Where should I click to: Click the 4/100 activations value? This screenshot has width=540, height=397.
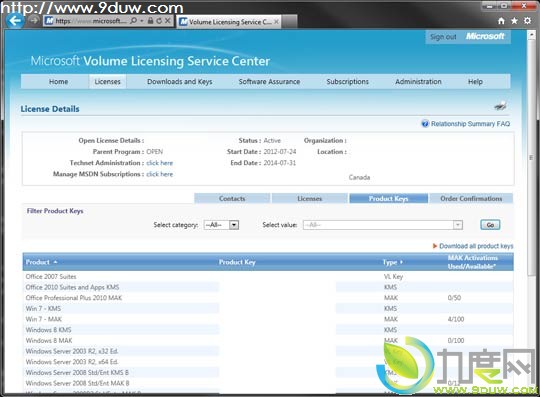coord(456,319)
